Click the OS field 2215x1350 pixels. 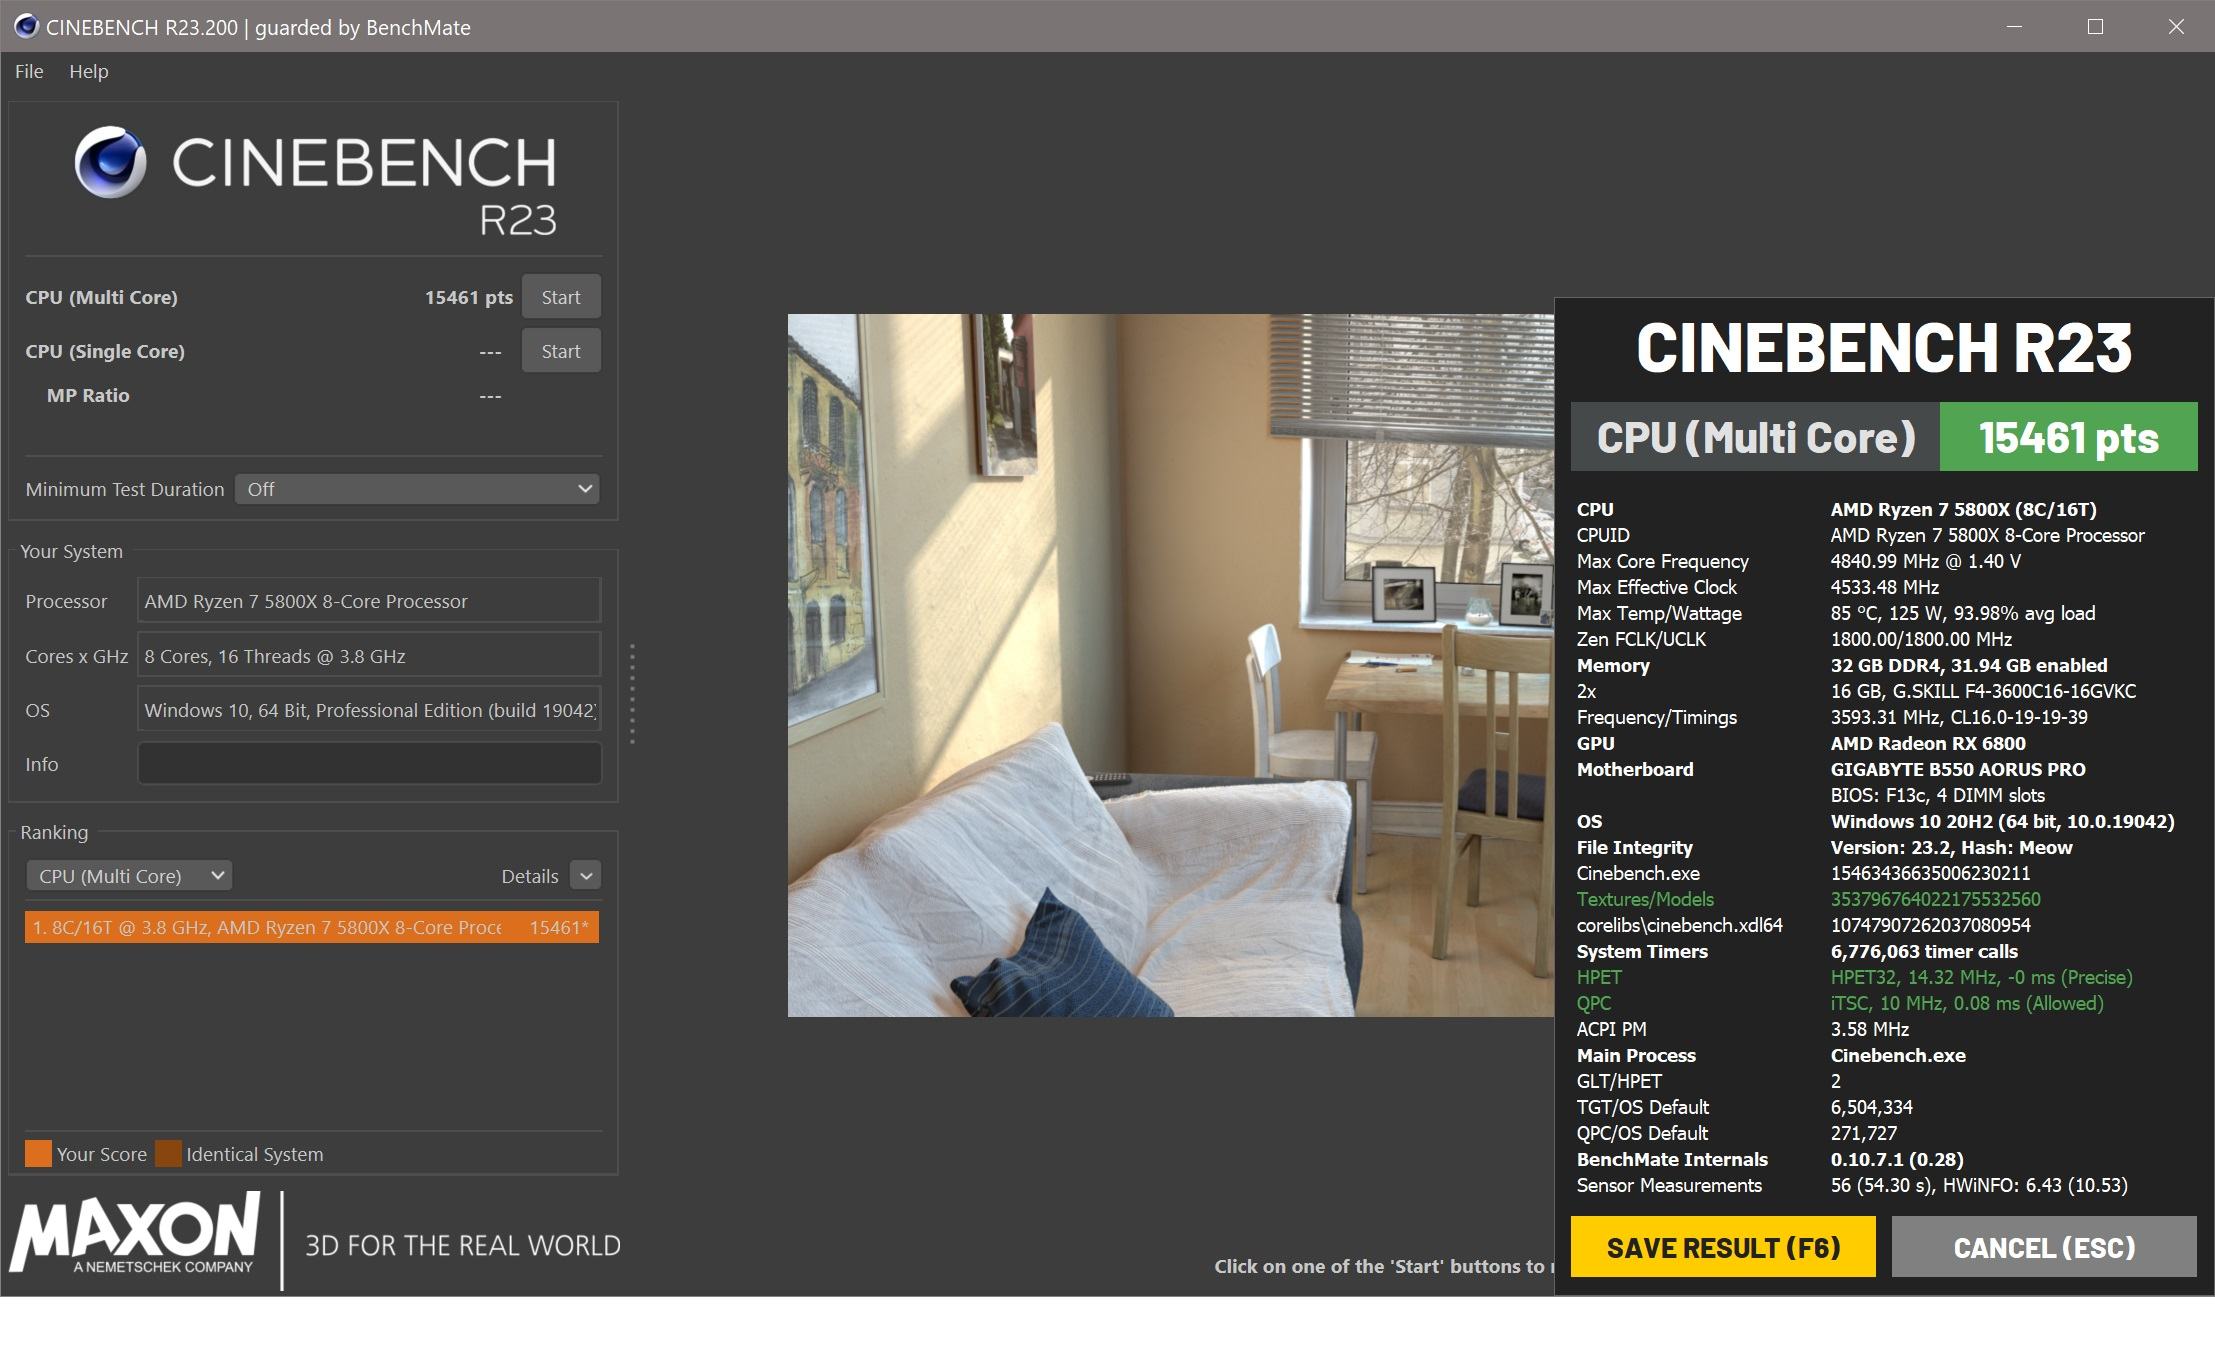tap(369, 710)
